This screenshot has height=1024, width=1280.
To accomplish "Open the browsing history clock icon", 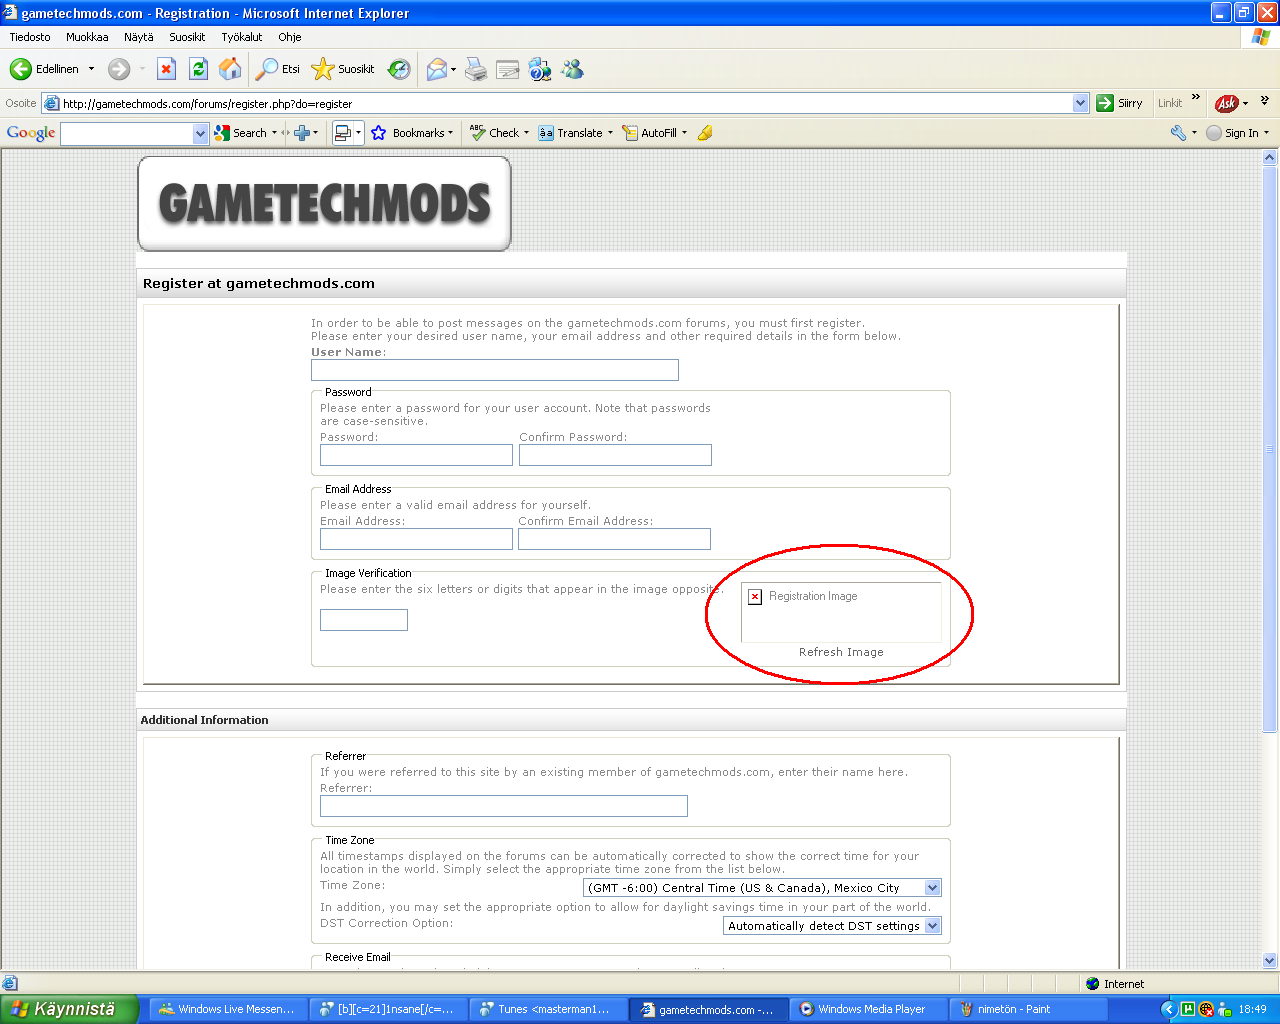I will pos(399,69).
